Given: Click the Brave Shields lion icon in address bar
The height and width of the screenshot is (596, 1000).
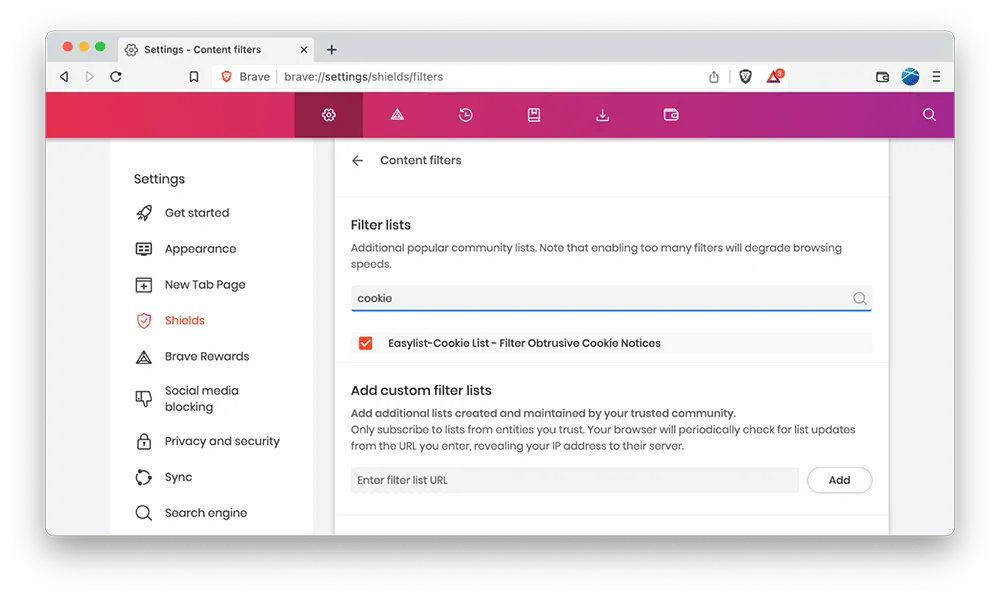Looking at the screenshot, I should [x=745, y=77].
